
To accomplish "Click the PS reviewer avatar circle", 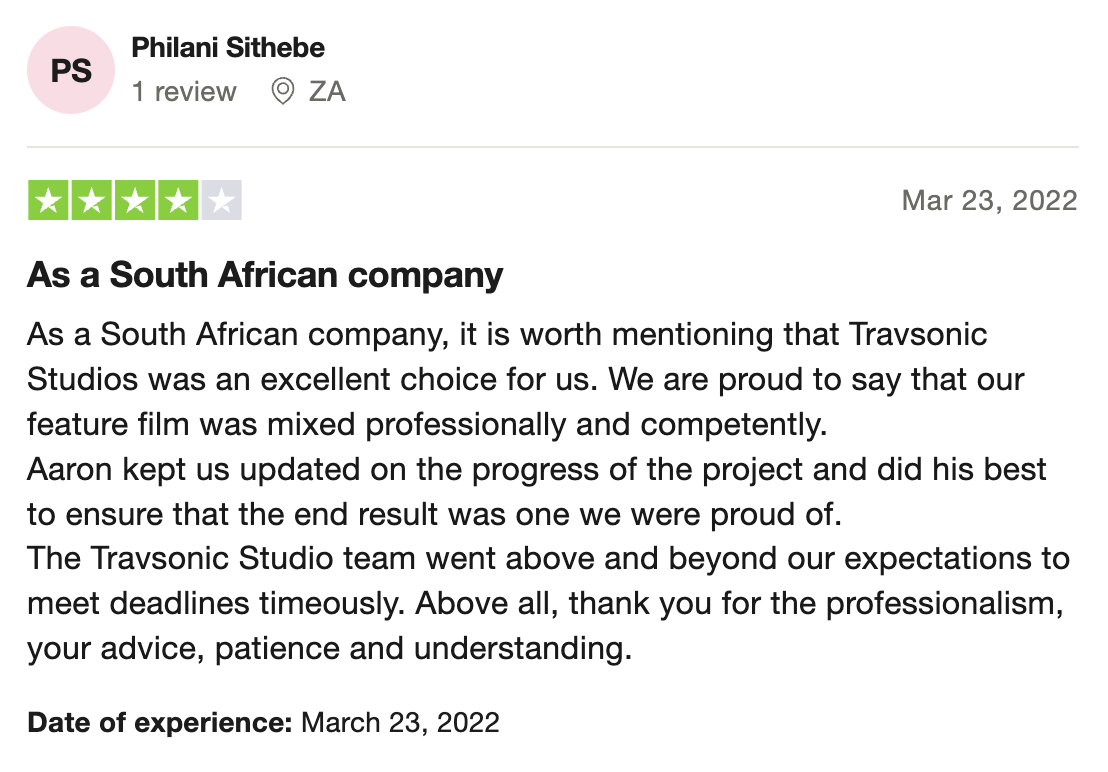I will coord(71,71).
